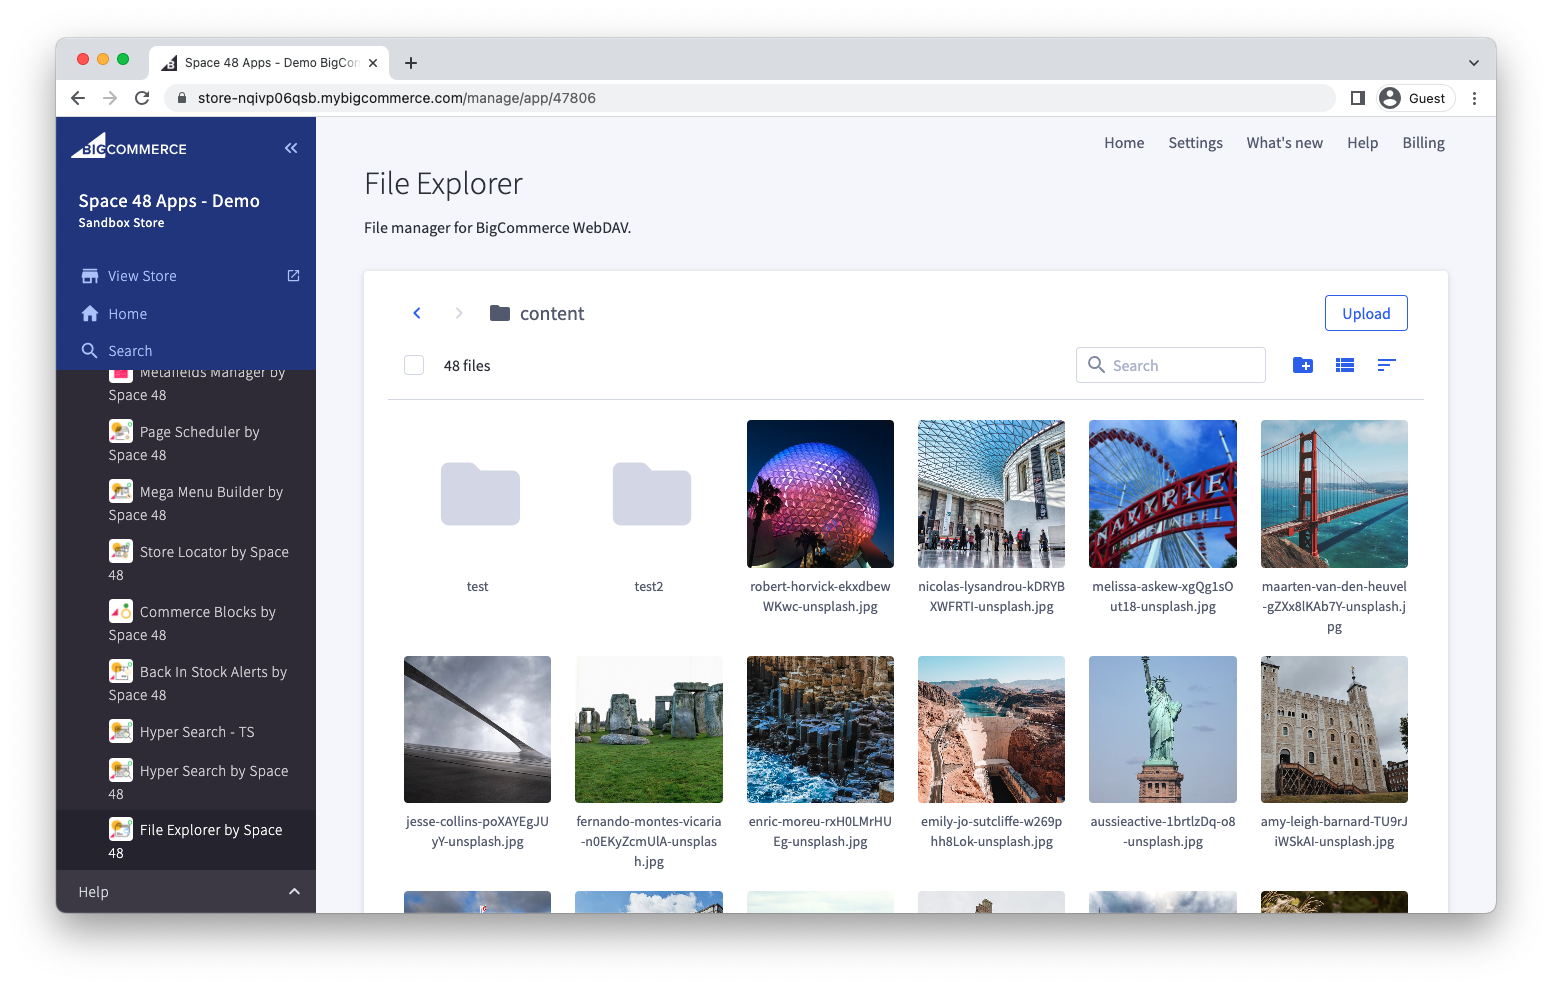The width and height of the screenshot is (1552, 987).
Task: Click the View Store storefront icon
Action: tap(90, 276)
